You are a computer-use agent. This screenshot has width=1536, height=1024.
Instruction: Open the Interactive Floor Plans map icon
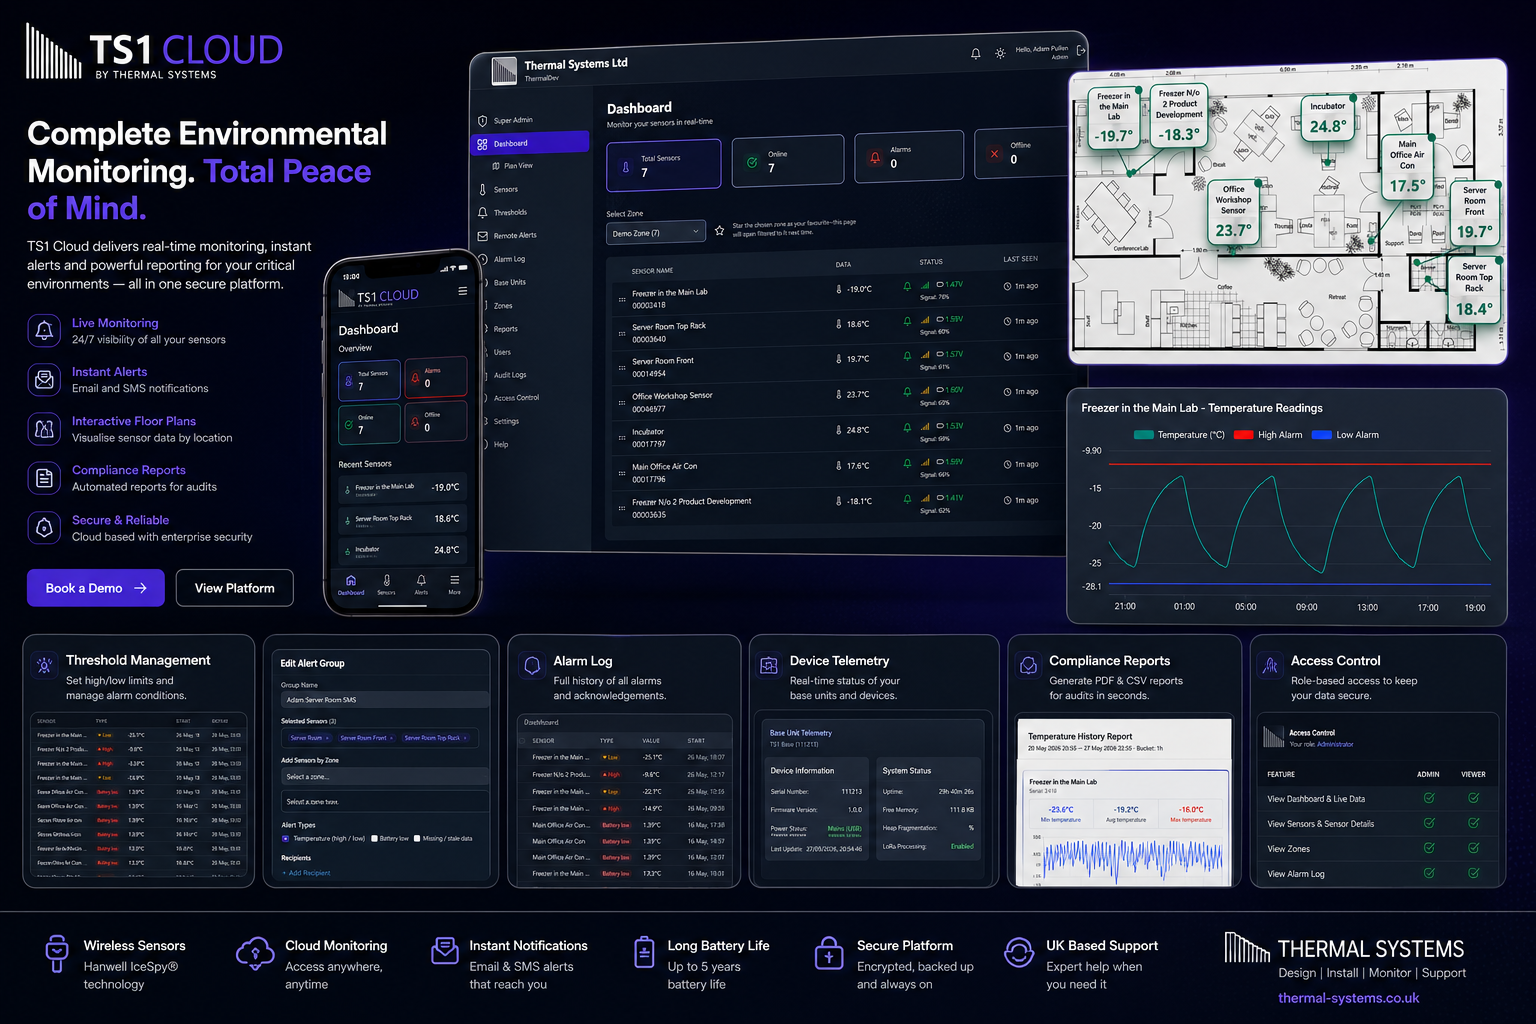44,429
